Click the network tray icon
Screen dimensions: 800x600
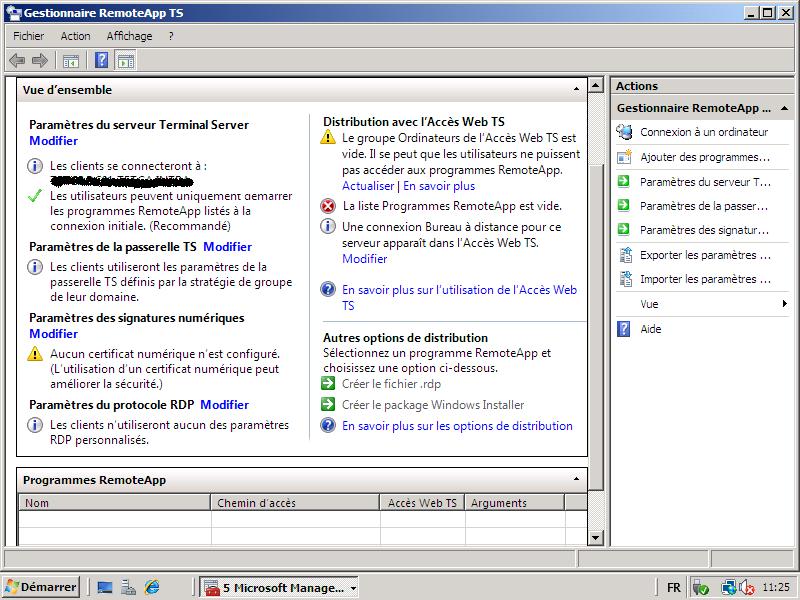point(728,588)
